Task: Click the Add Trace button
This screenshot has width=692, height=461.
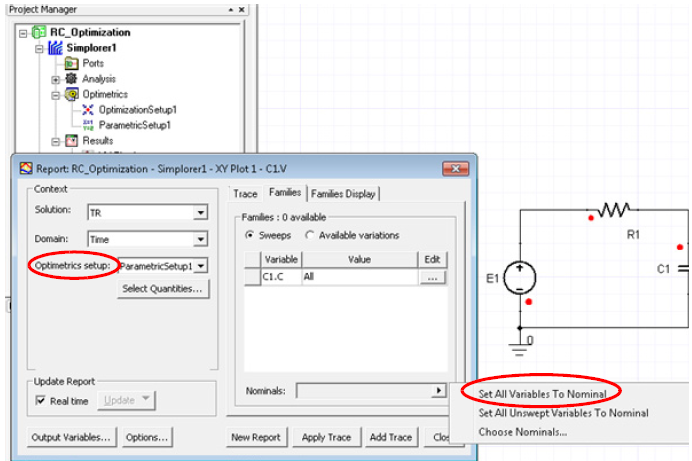Action: point(391,437)
